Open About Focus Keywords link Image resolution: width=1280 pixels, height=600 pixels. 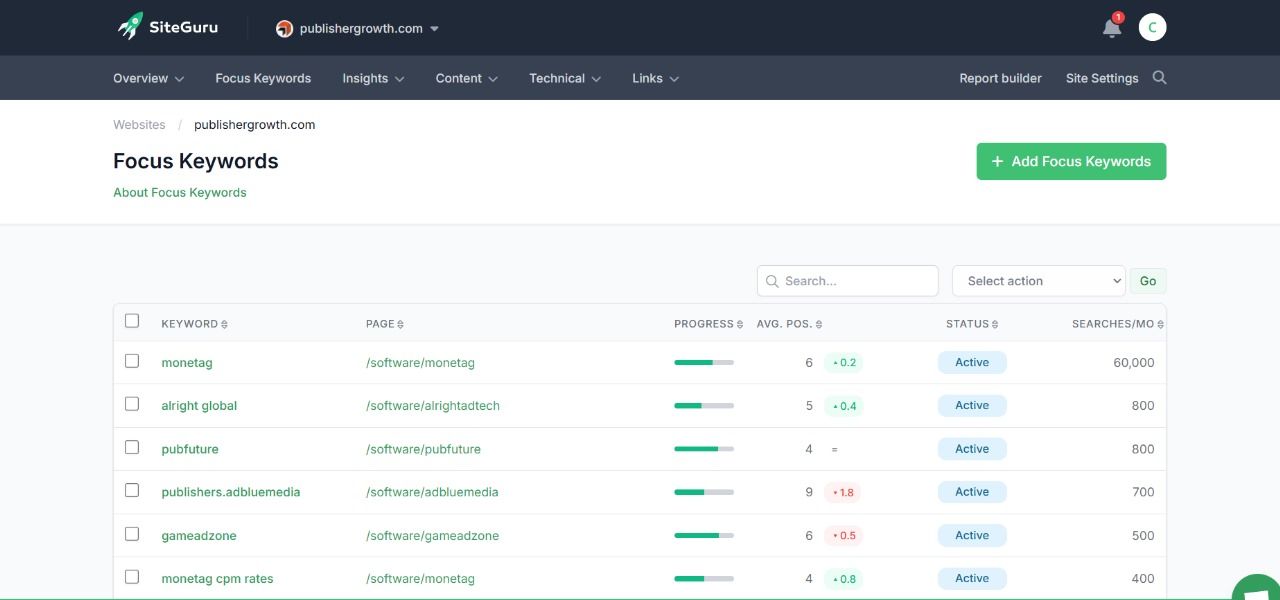click(180, 192)
